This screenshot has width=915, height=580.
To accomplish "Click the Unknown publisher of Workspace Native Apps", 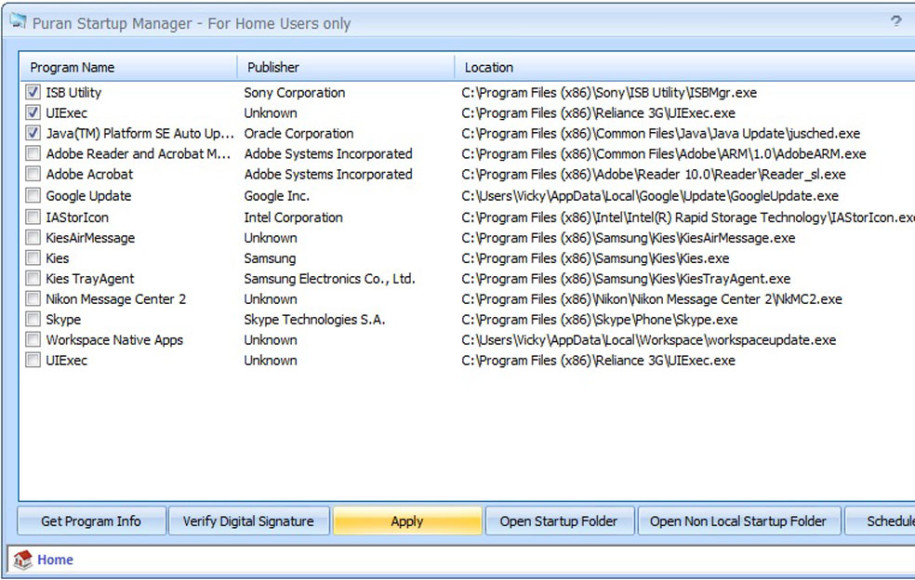I will (271, 340).
